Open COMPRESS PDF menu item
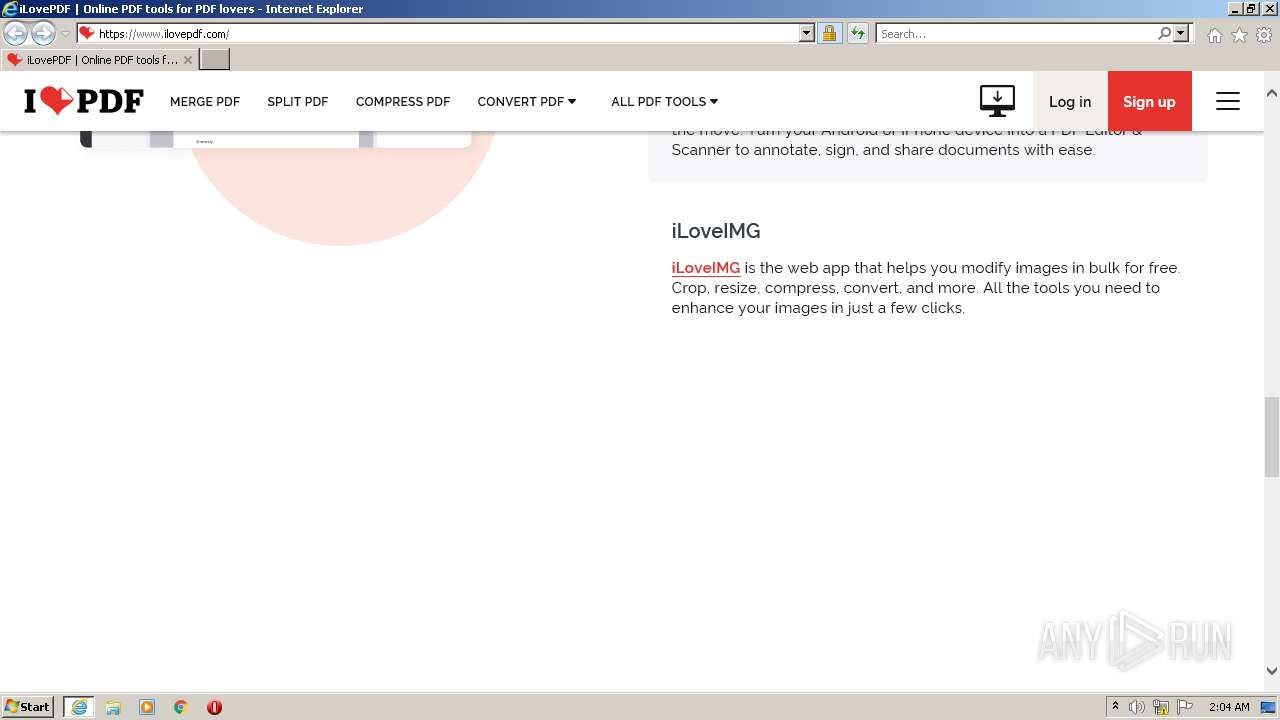This screenshot has width=1280, height=720. pyautogui.click(x=403, y=102)
